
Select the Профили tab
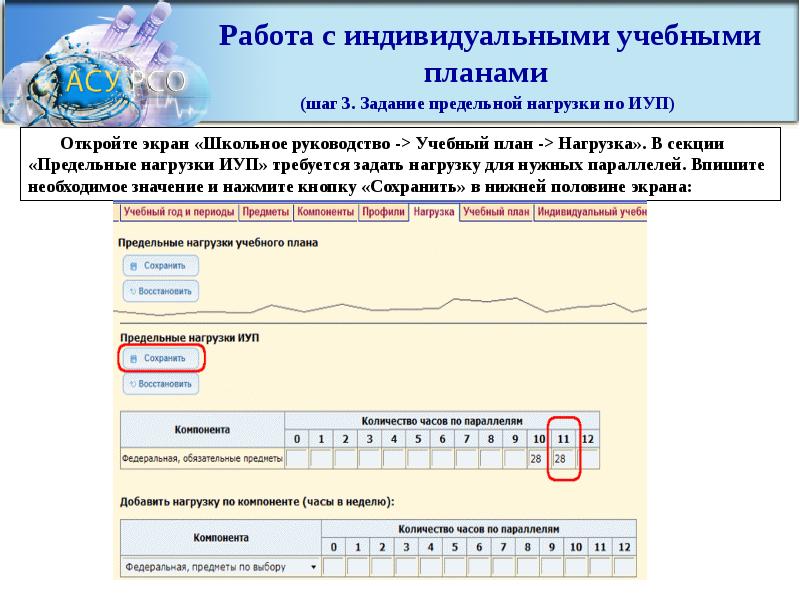(x=383, y=212)
